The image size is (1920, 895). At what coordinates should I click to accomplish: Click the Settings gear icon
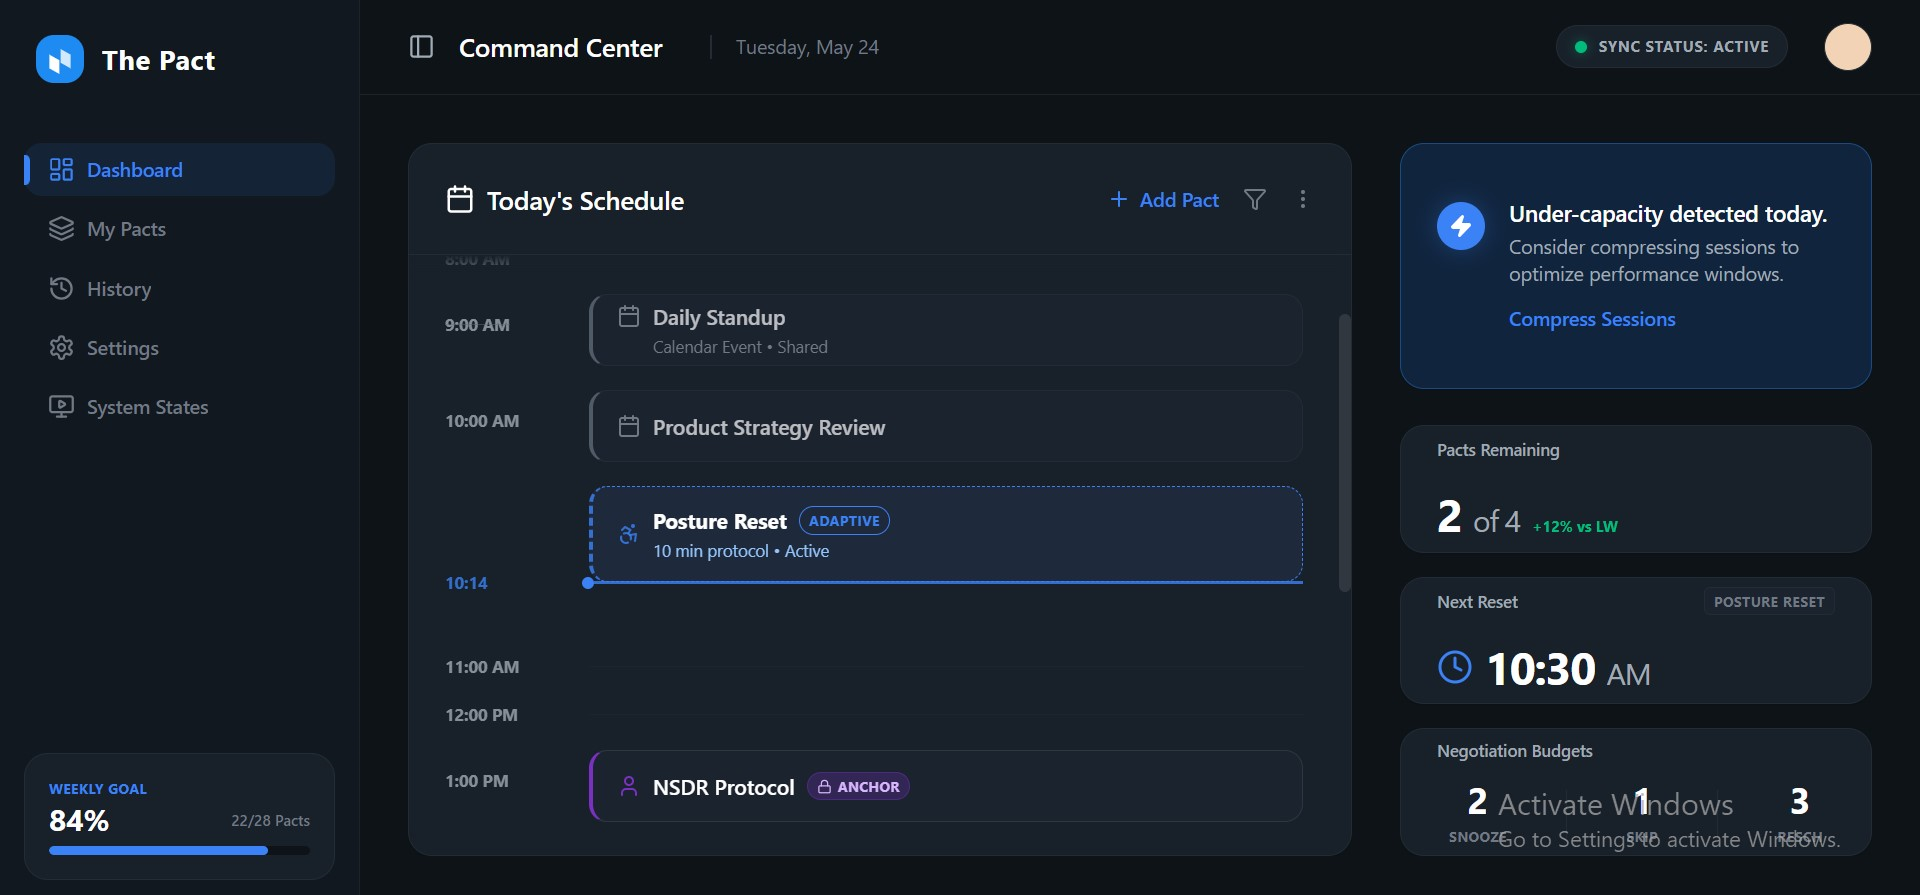[x=61, y=347]
